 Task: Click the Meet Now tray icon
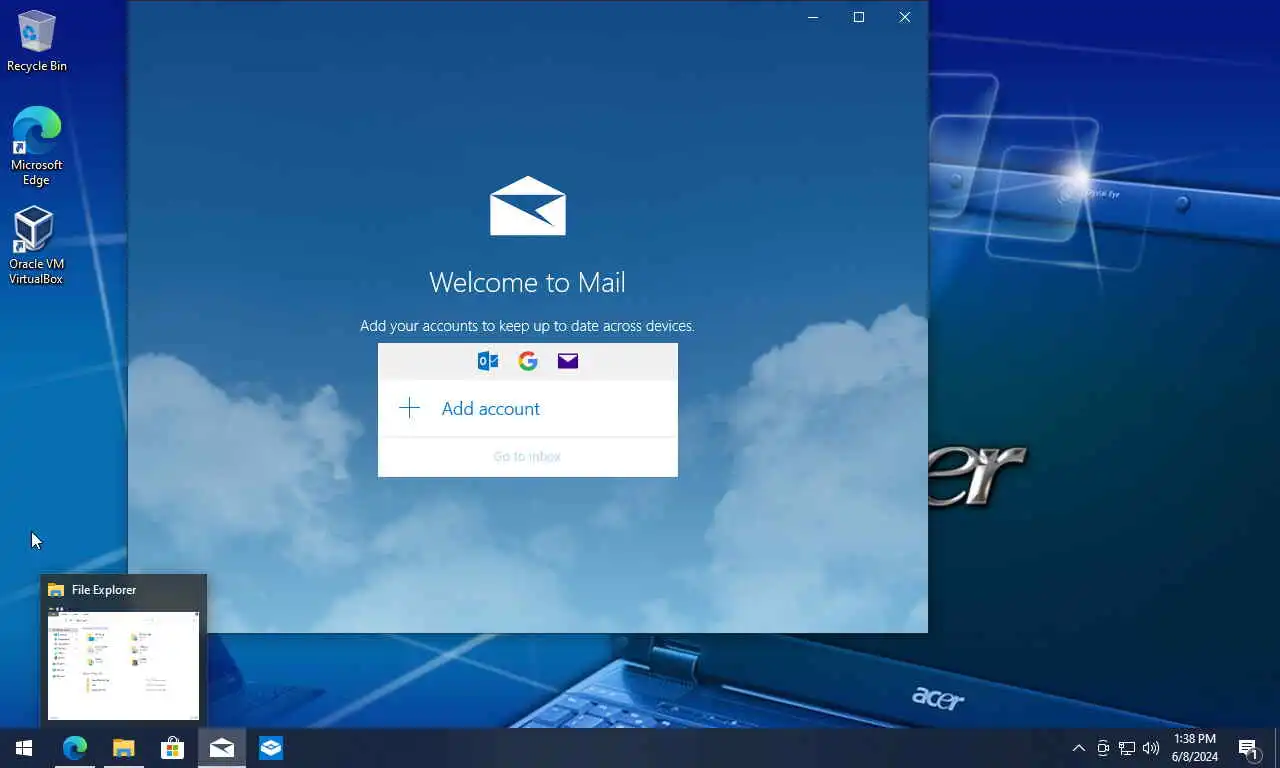point(1103,748)
